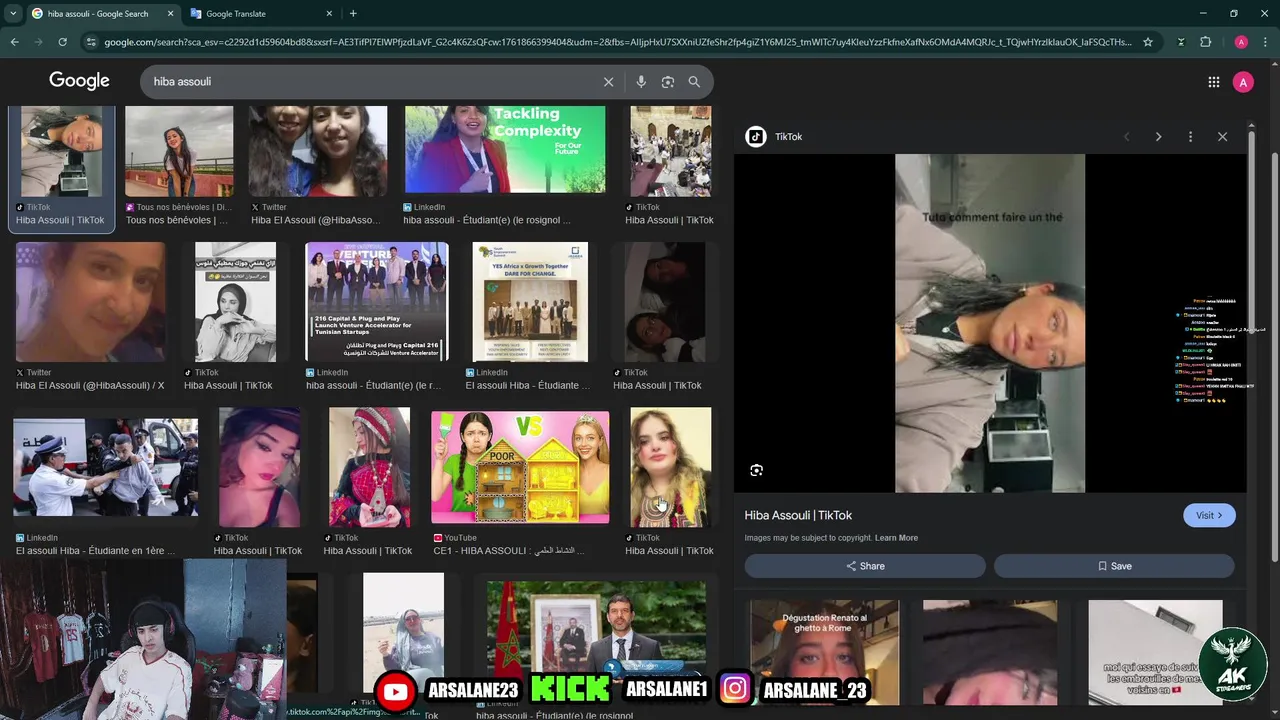Image resolution: width=1280 pixels, height=720 pixels.
Task: Click the first selected TikTok thumbnail
Action: (61, 152)
